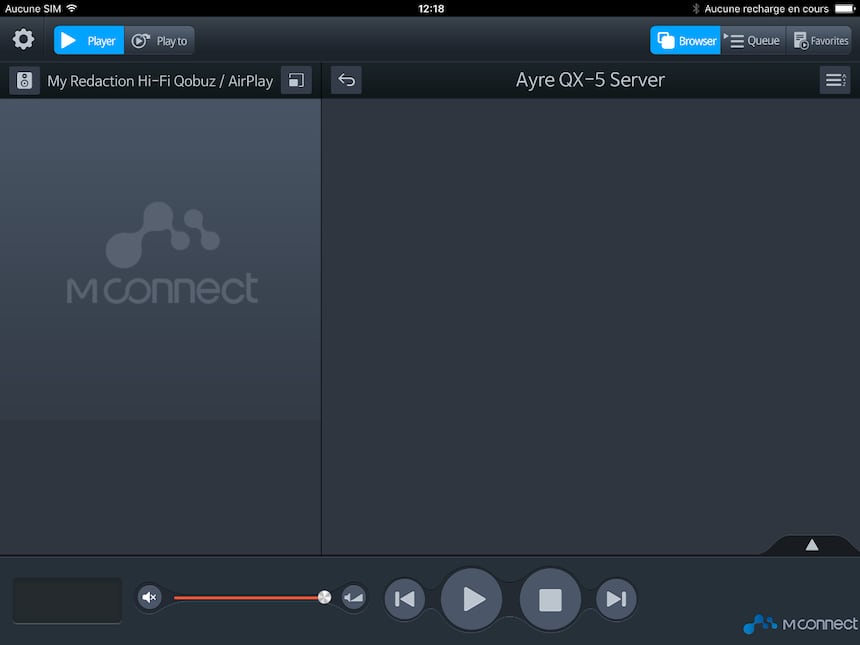Go back with the return arrow
Image resolution: width=860 pixels, height=645 pixels.
tap(346, 80)
